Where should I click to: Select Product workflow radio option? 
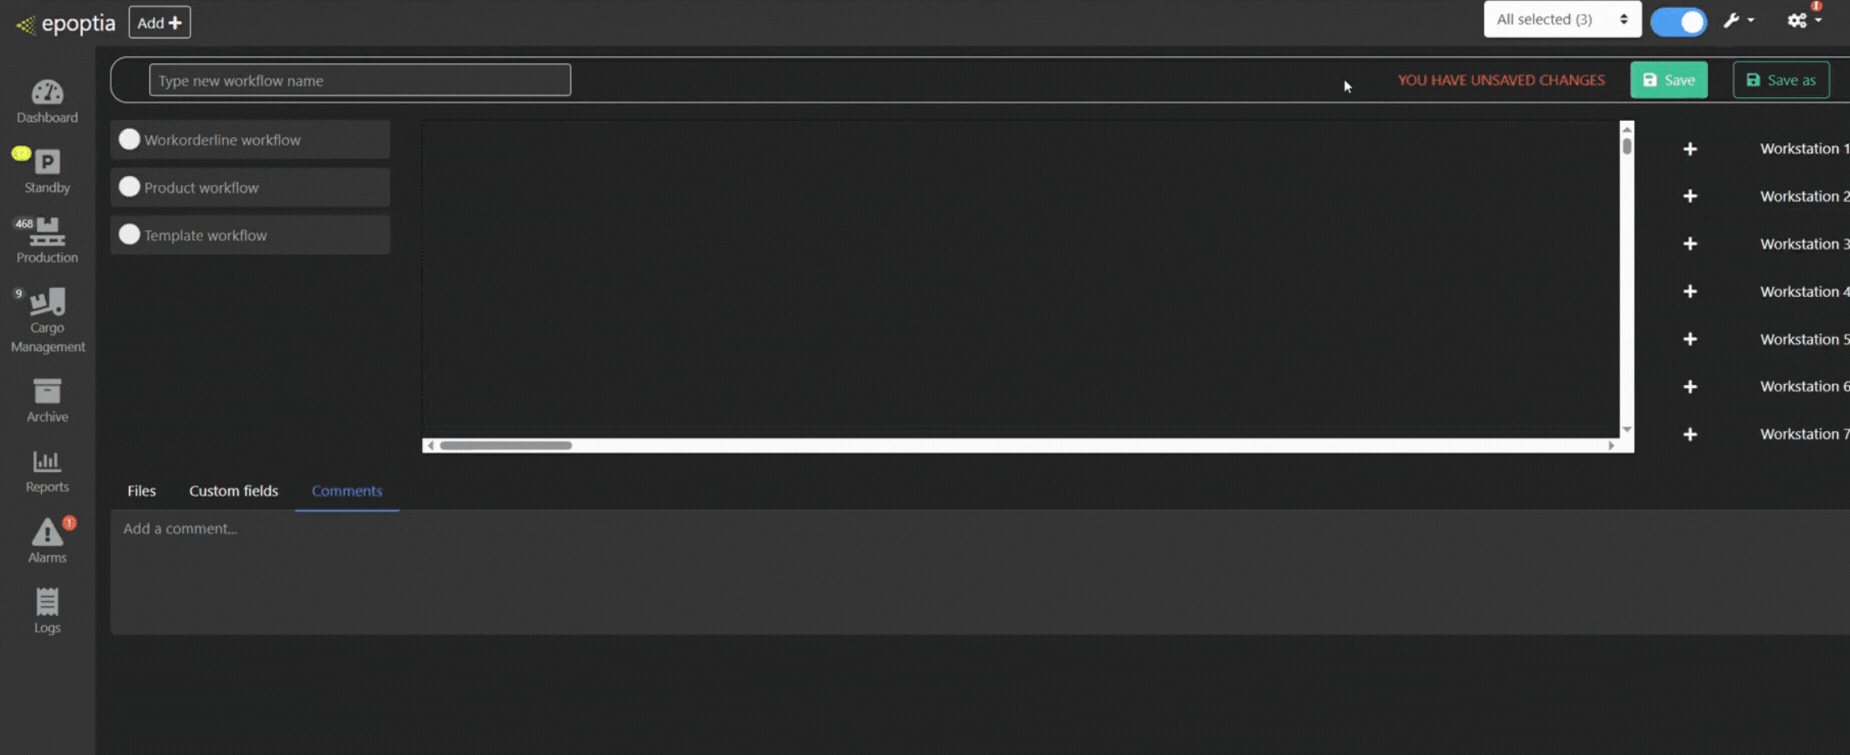(129, 187)
